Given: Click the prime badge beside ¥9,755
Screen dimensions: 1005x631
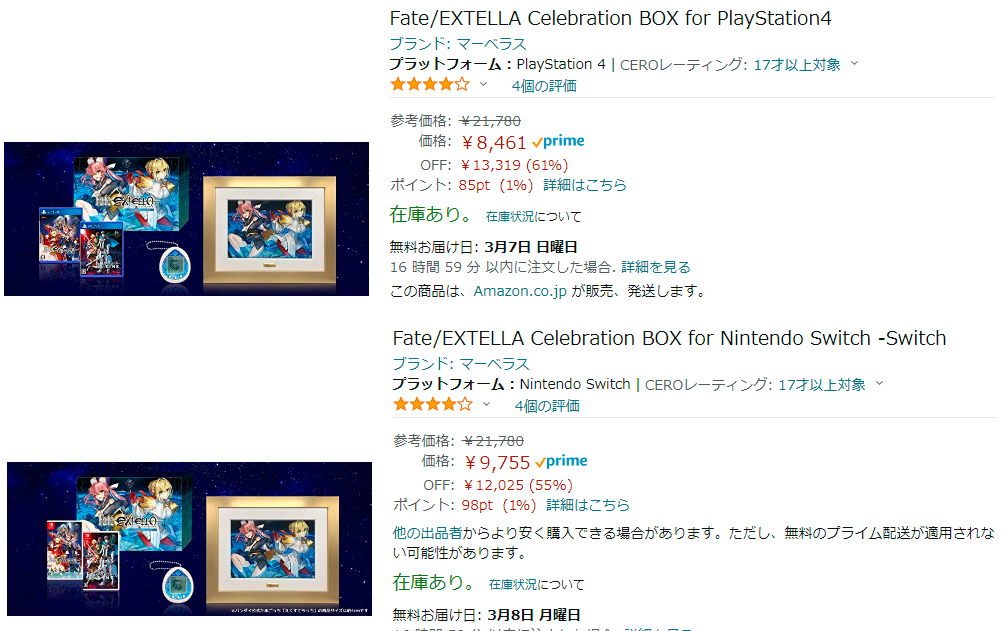Looking at the screenshot, I should pyautogui.click(x=561, y=462).
